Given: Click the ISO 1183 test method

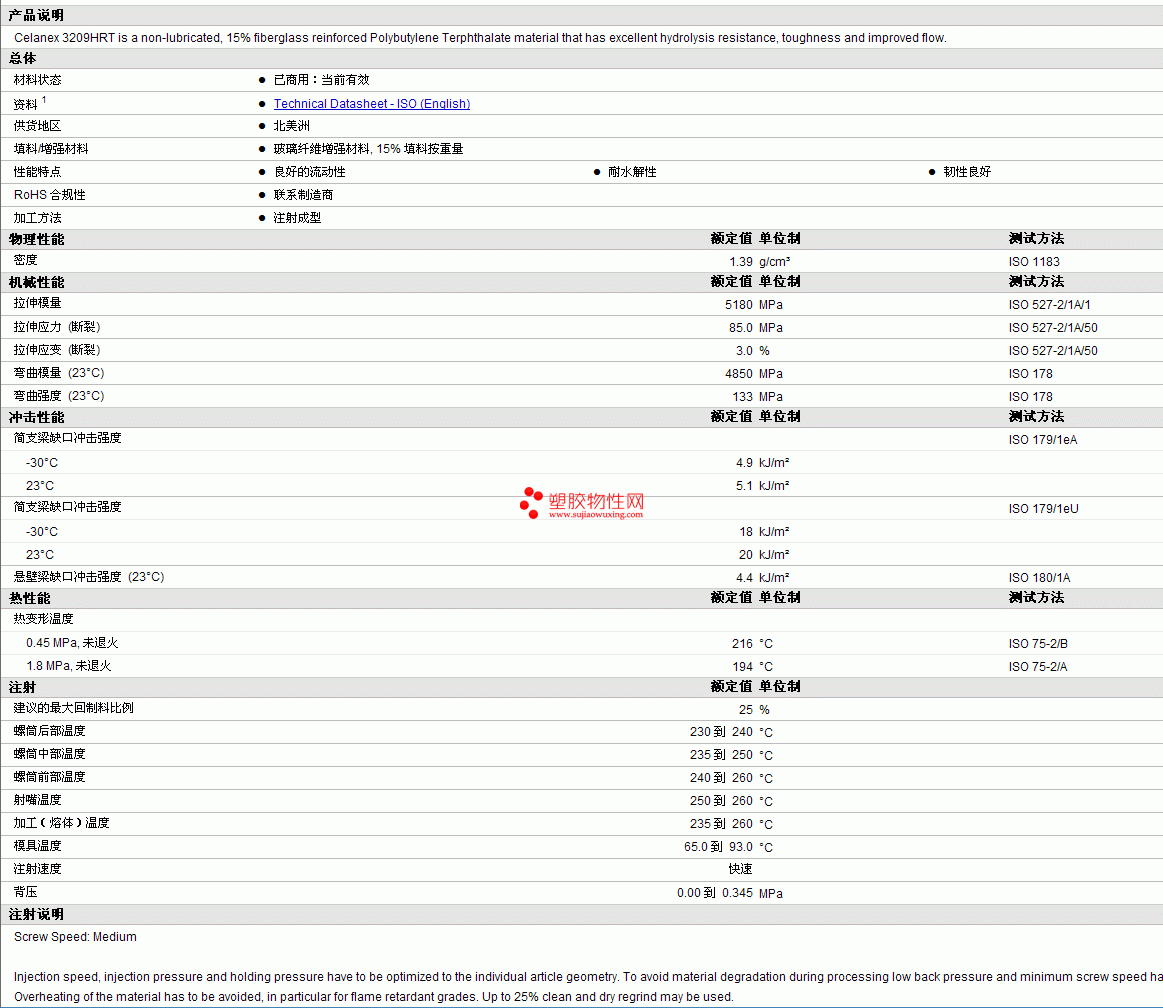Looking at the screenshot, I should click(x=1034, y=262).
